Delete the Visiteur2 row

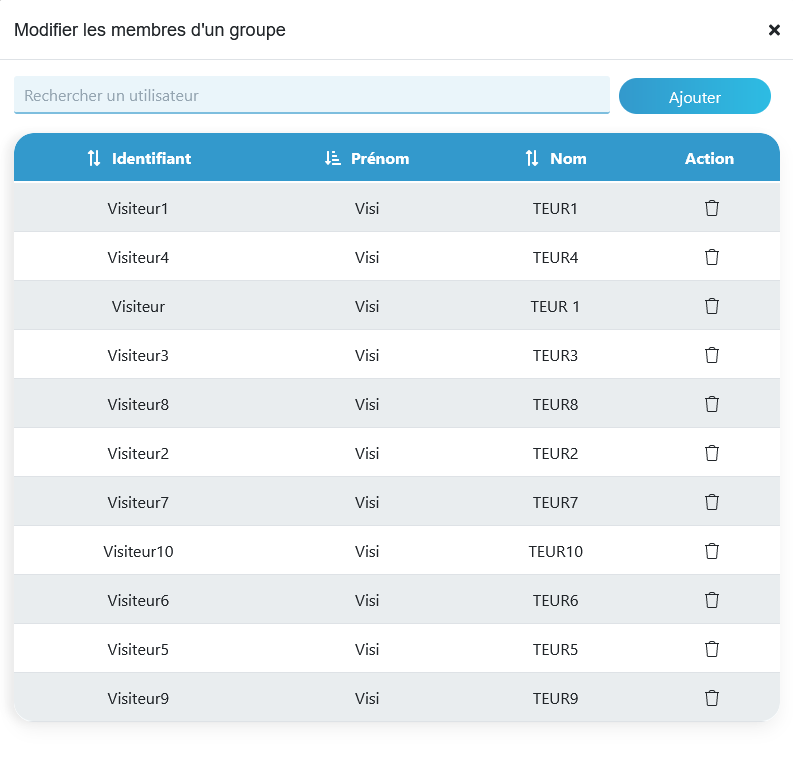coord(712,453)
